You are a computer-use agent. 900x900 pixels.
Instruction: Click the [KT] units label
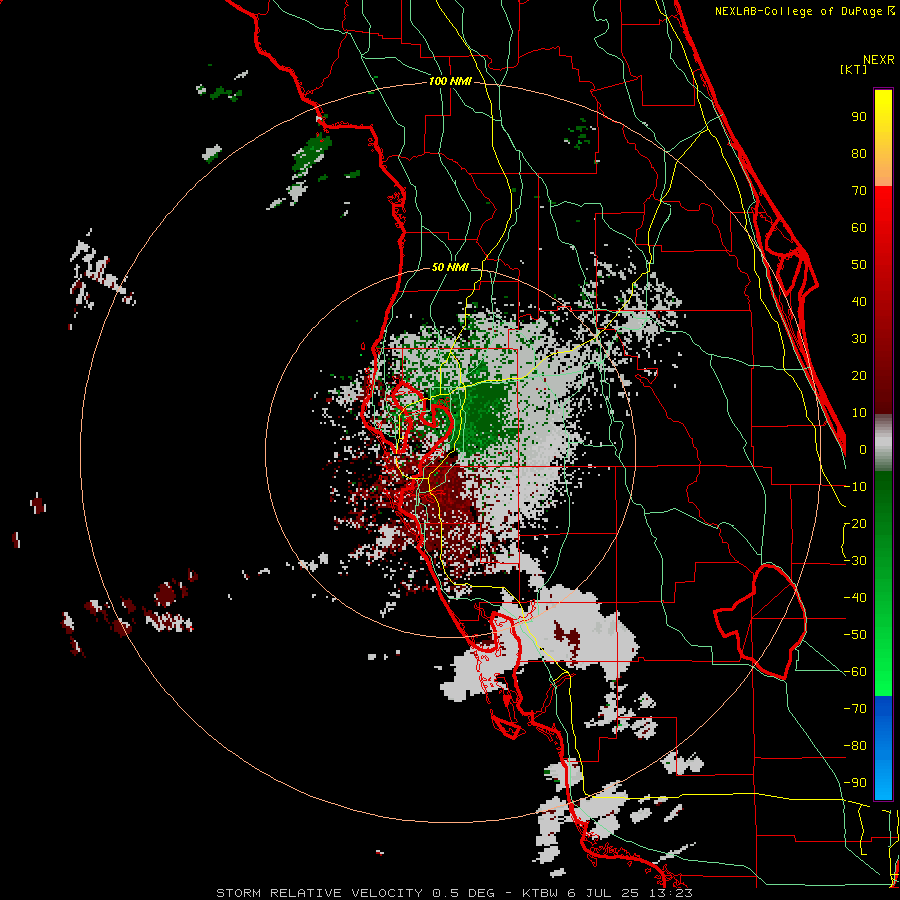[853, 69]
